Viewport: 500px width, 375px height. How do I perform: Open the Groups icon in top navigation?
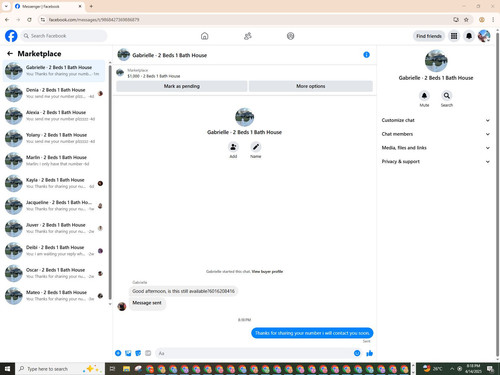[291, 36]
